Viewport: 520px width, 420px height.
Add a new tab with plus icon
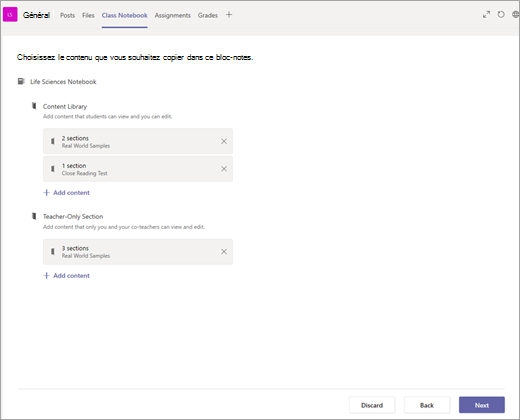[x=229, y=15]
